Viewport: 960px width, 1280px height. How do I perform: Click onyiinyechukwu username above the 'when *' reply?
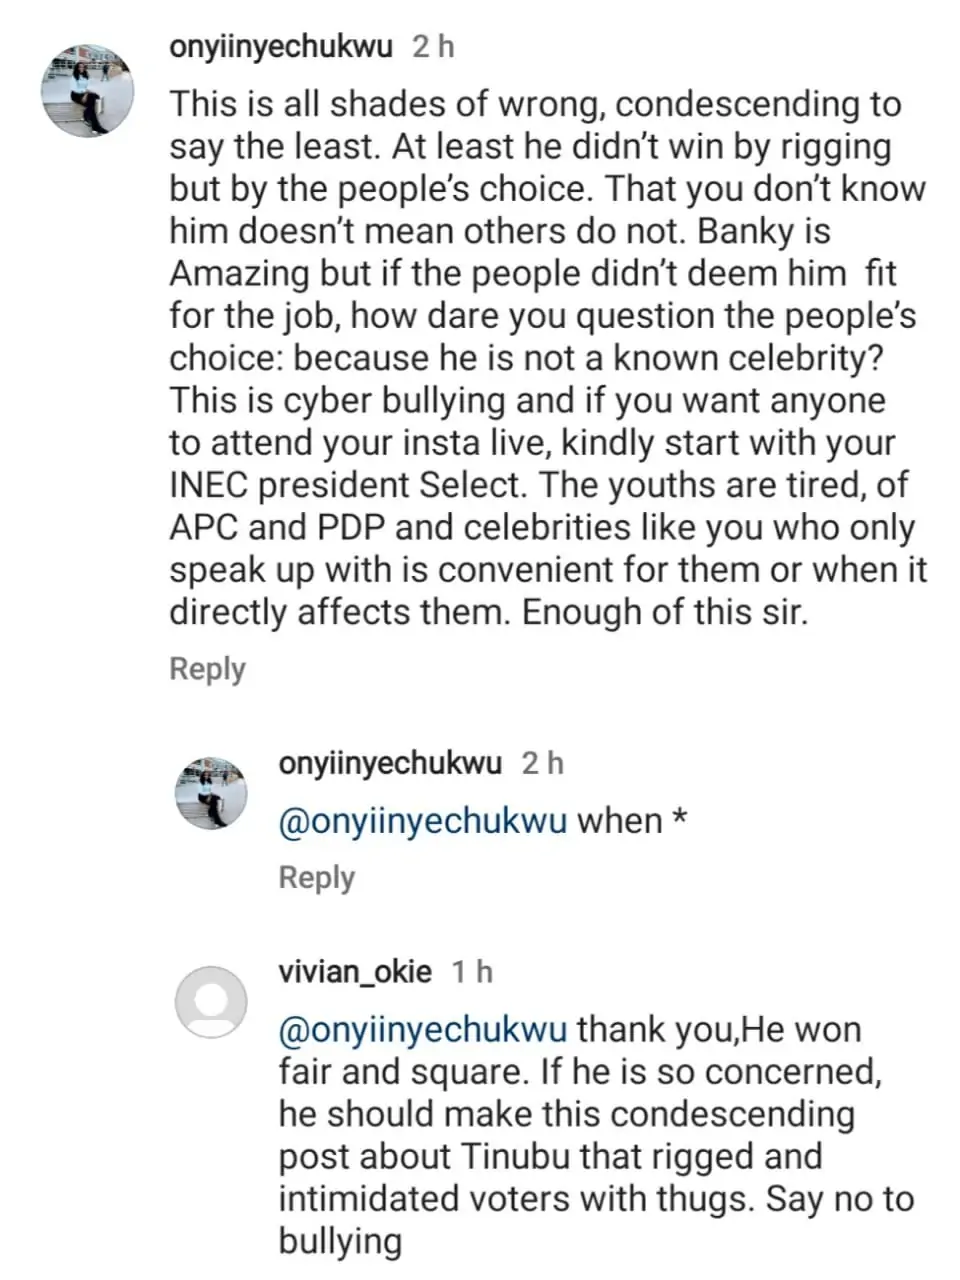click(390, 764)
